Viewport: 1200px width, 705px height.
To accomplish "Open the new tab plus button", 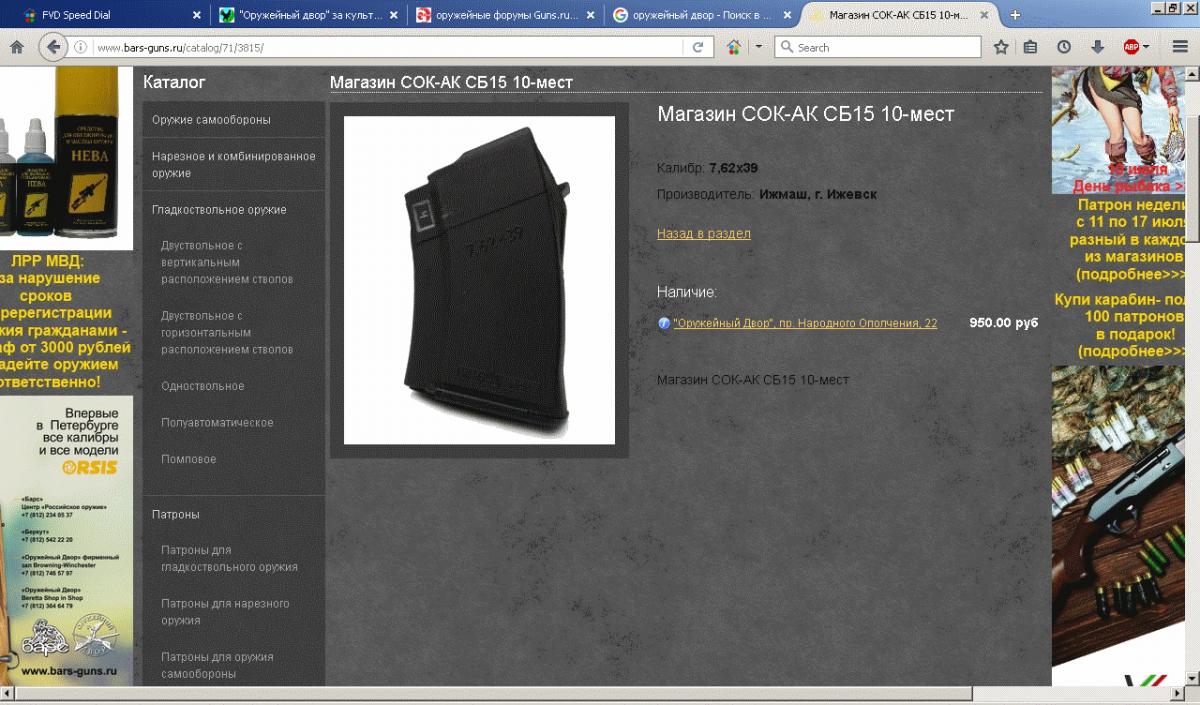I will click(1016, 15).
